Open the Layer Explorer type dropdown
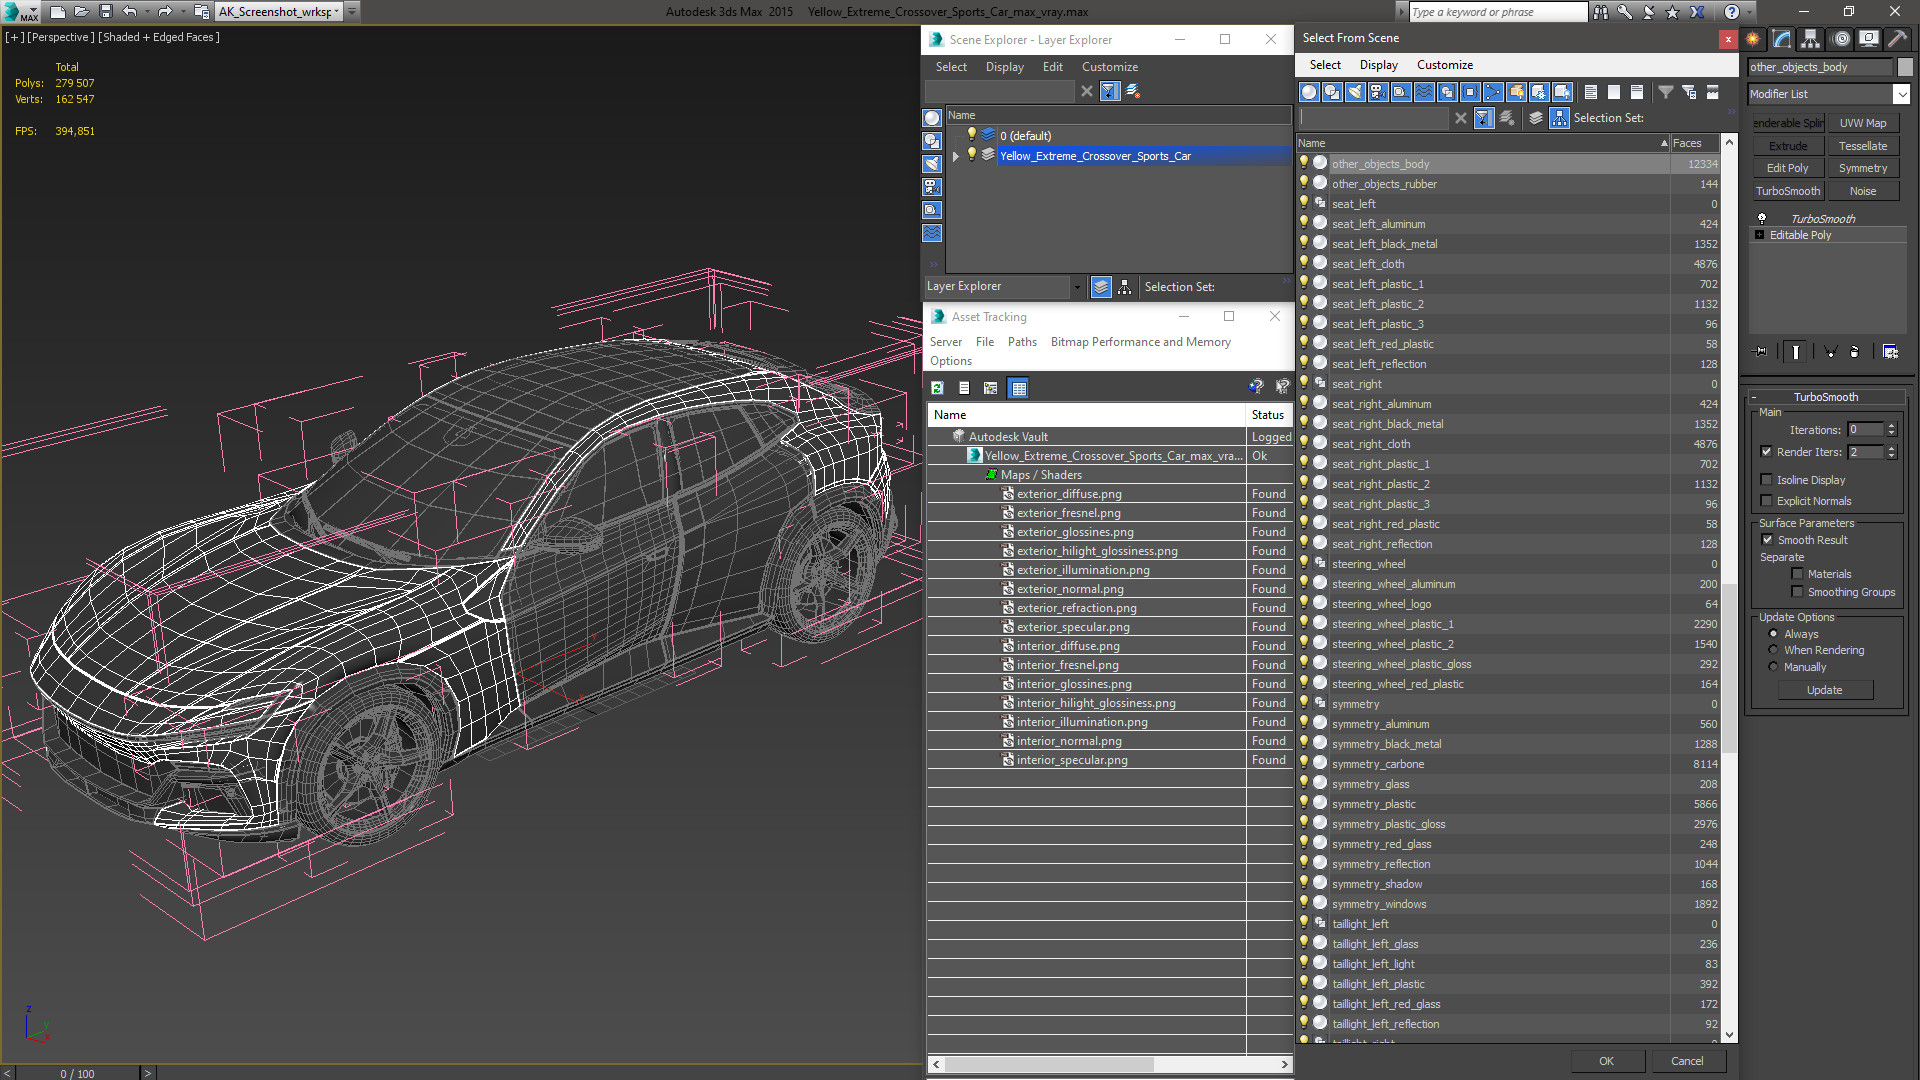Image resolution: width=1920 pixels, height=1080 pixels. (x=1076, y=287)
